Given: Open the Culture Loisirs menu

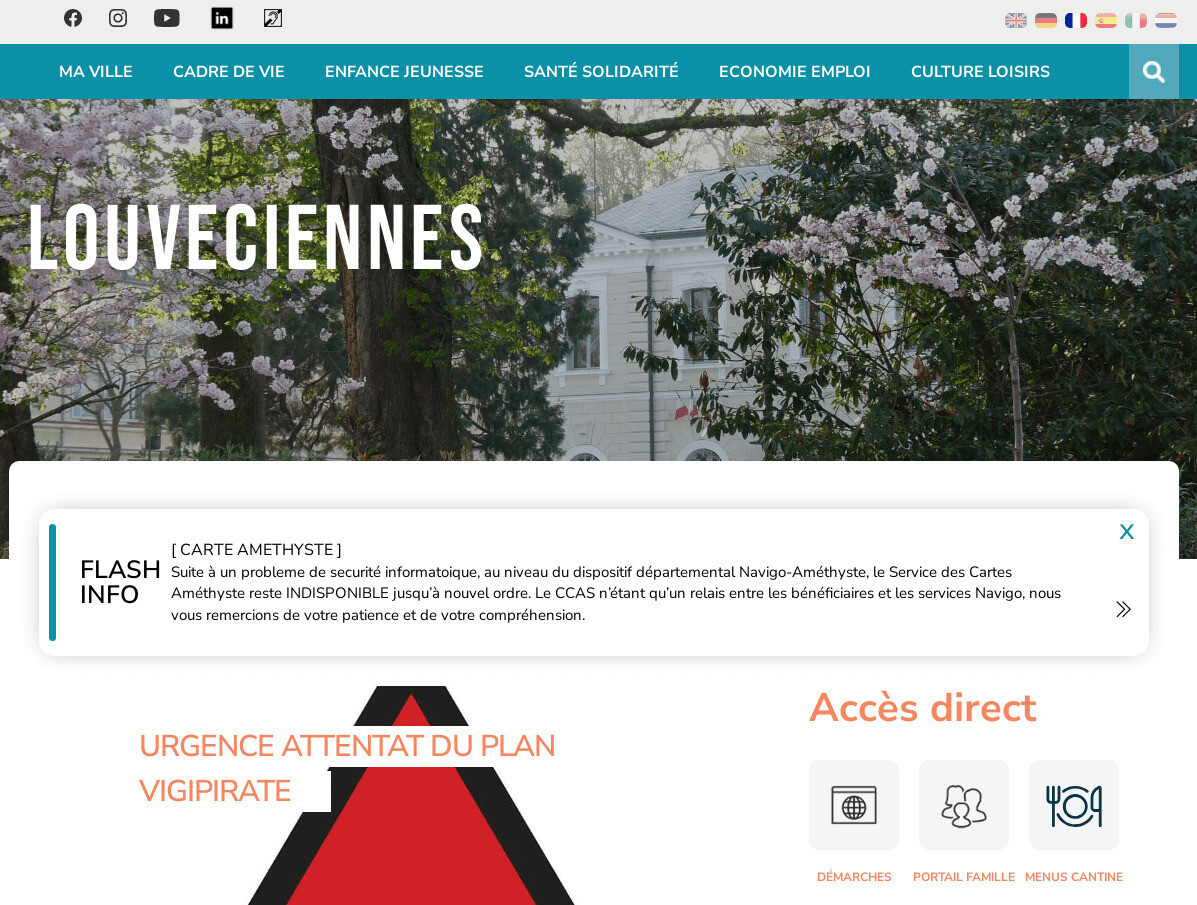Looking at the screenshot, I should (x=980, y=72).
